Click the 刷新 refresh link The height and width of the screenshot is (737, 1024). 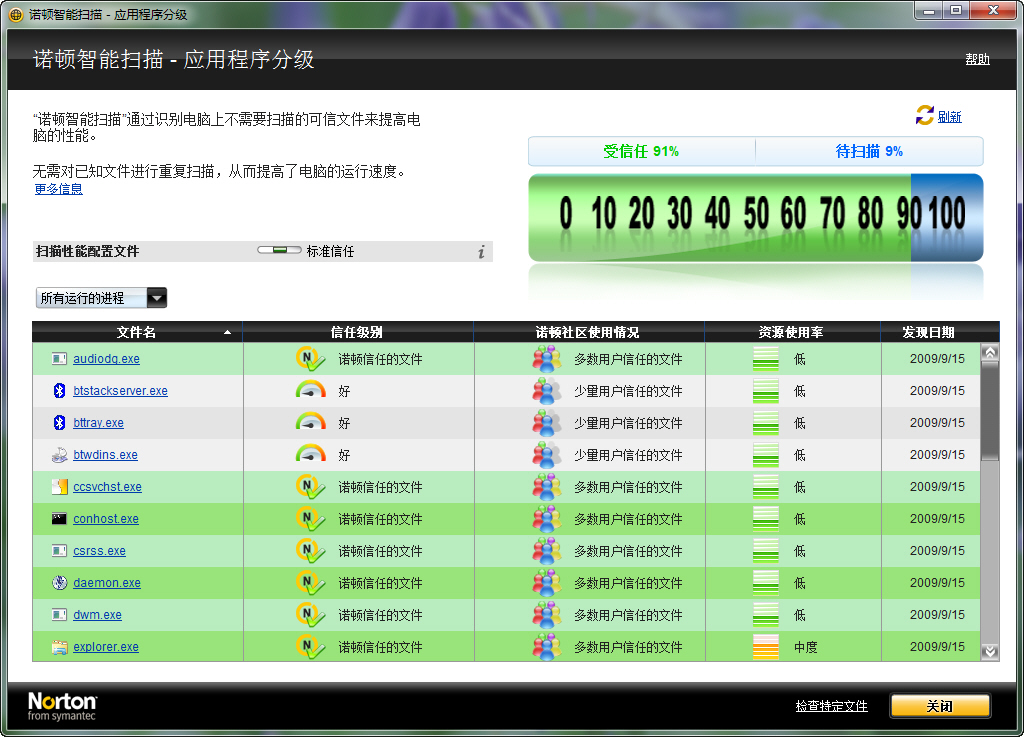(950, 117)
